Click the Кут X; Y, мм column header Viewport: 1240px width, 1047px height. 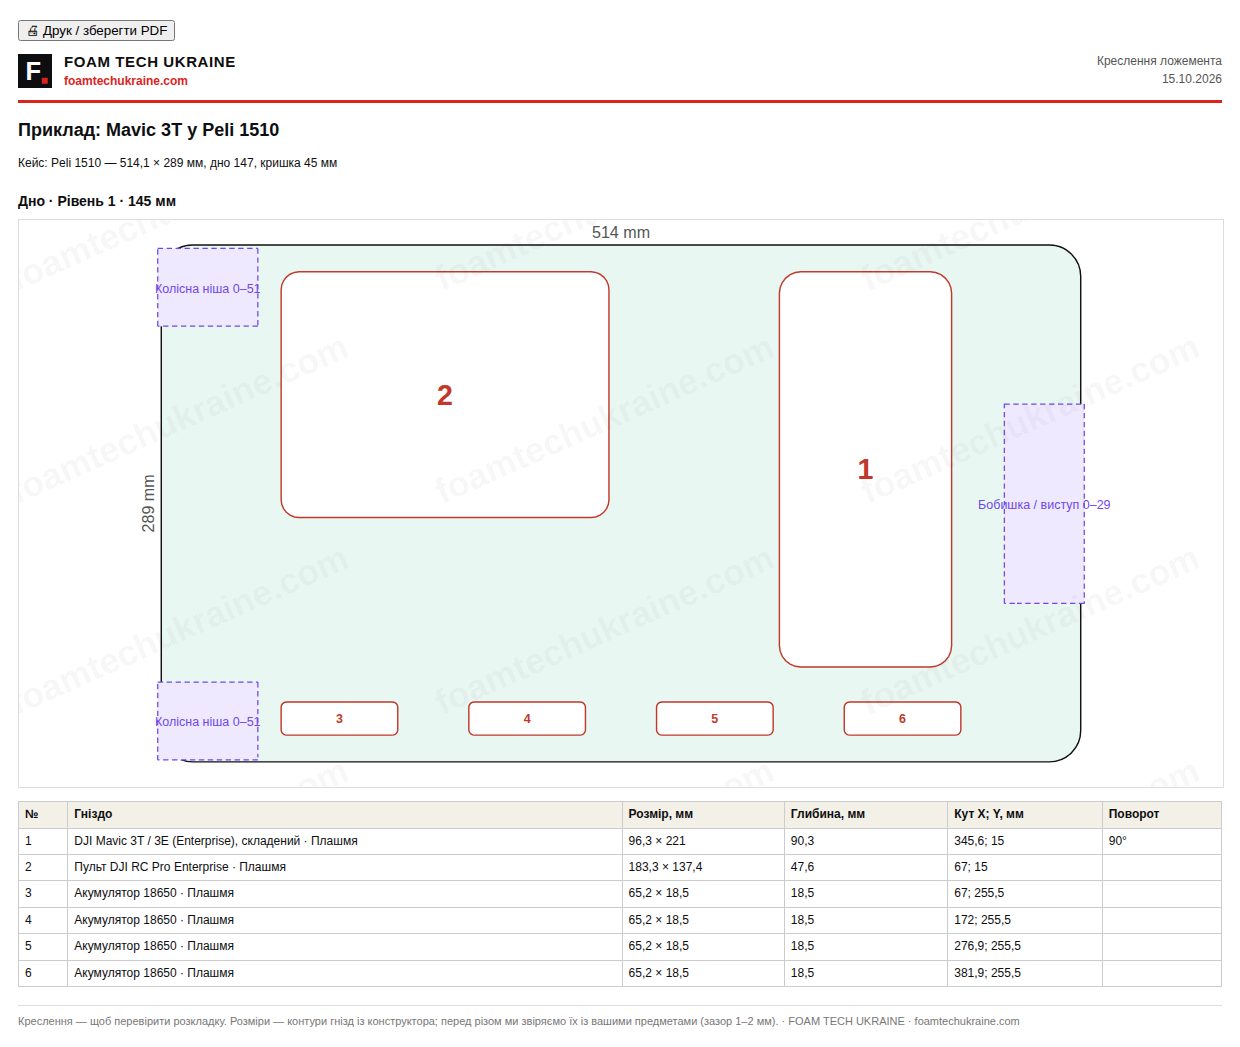pyautogui.click(x=1025, y=814)
